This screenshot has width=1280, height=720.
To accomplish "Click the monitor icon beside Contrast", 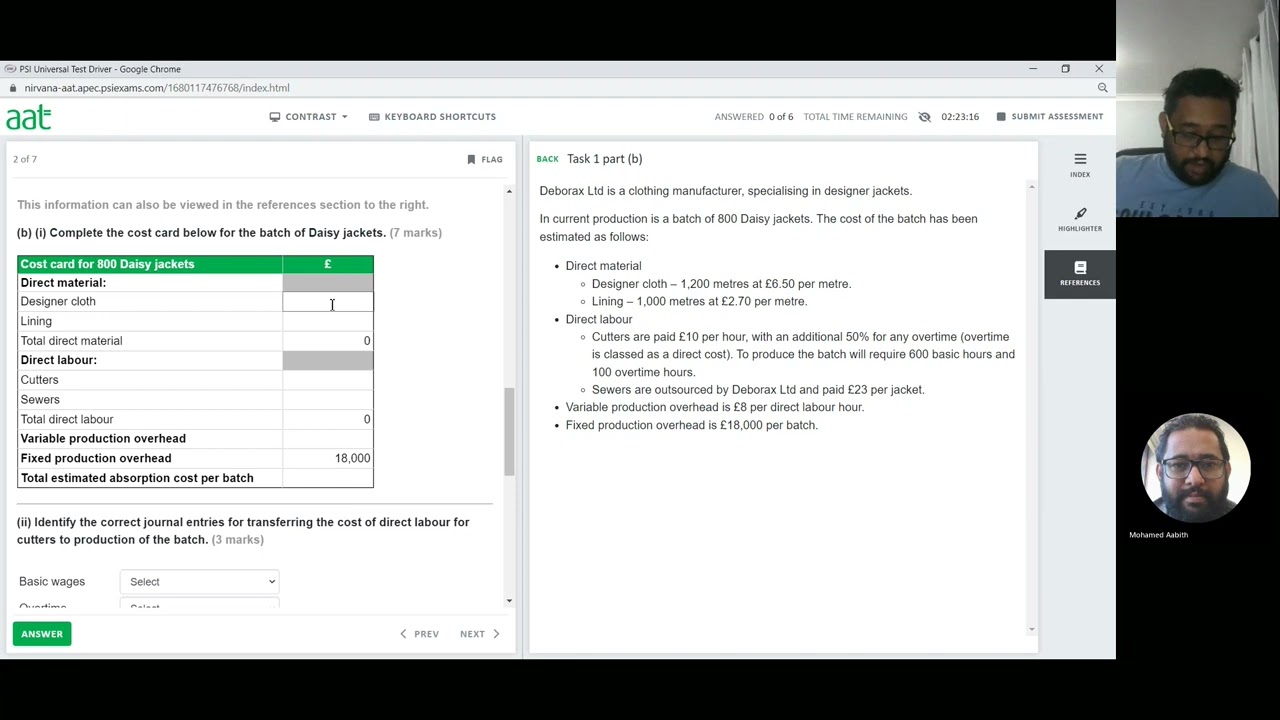I will [x=275, y=117].
